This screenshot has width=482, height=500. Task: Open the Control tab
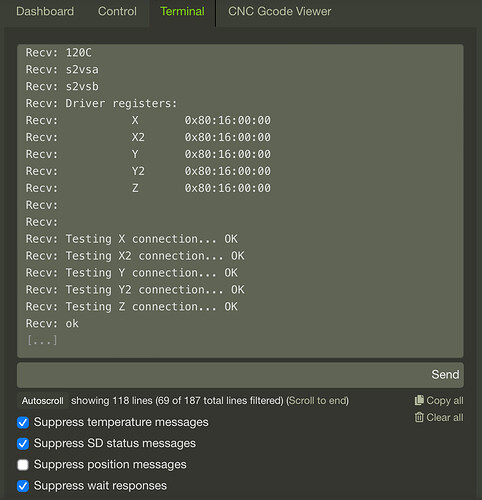click(x=117, y=12)
